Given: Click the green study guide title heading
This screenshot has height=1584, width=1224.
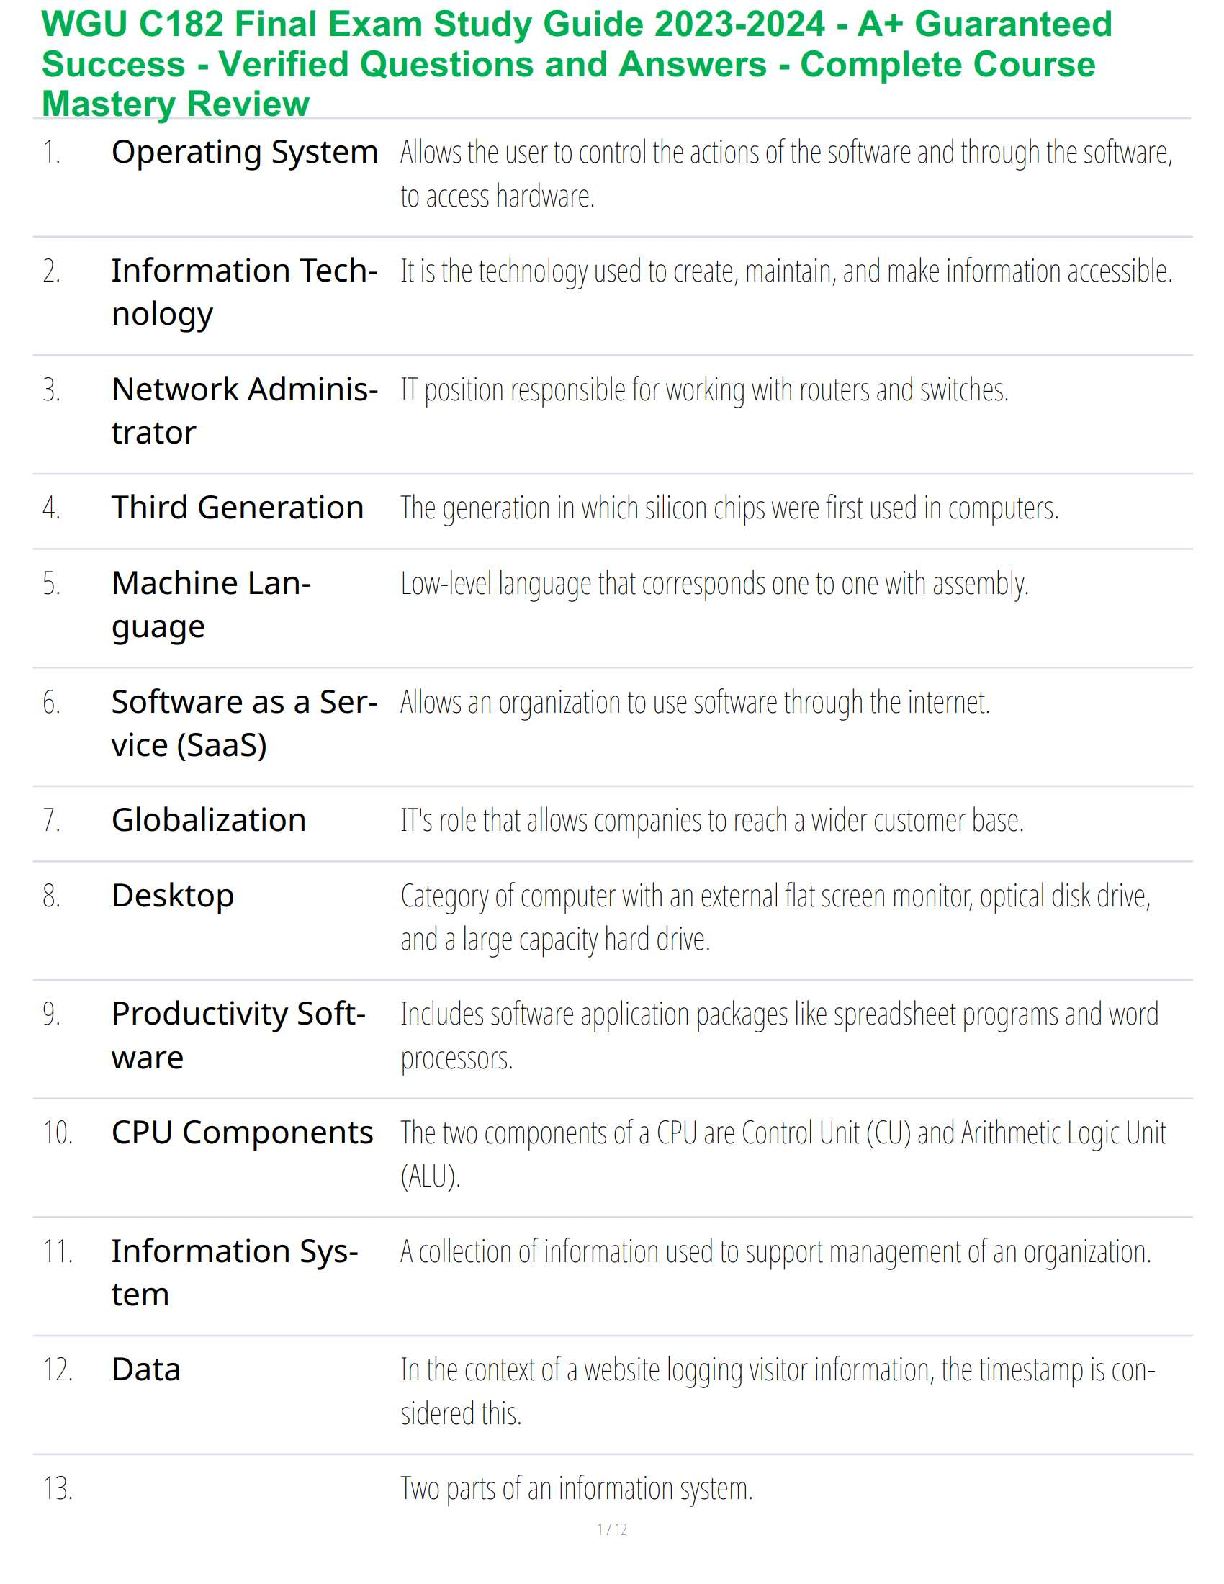Looking at the screenshot, I should [x=576, y=64].
